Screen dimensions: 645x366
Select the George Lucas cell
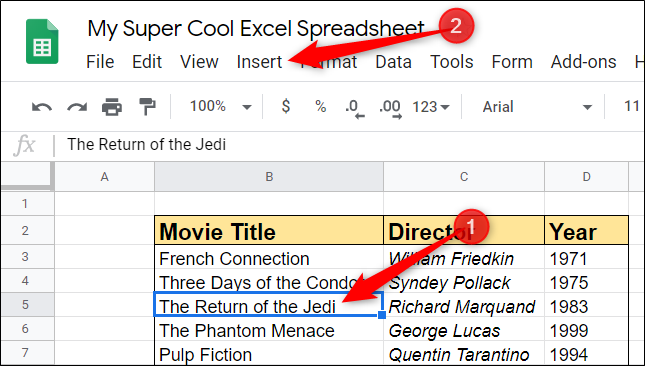464,329
